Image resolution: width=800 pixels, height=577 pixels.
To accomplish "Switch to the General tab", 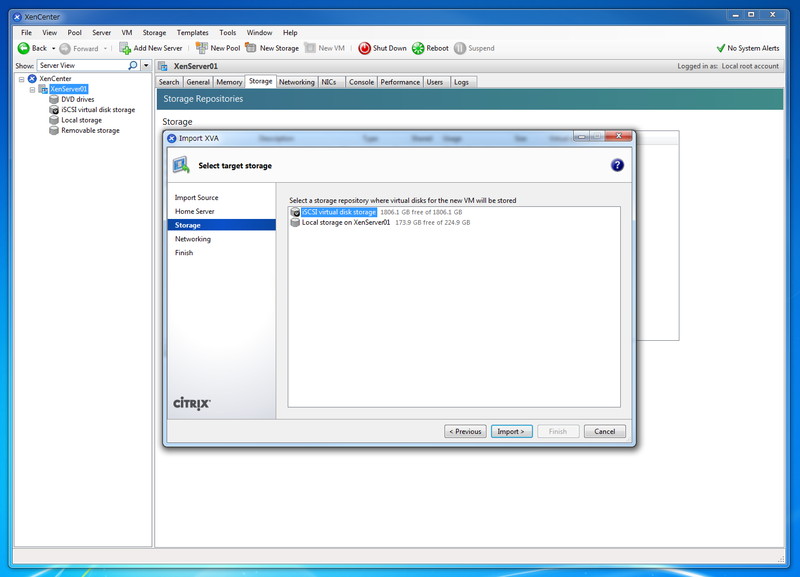I will click(x=198, y=82).
